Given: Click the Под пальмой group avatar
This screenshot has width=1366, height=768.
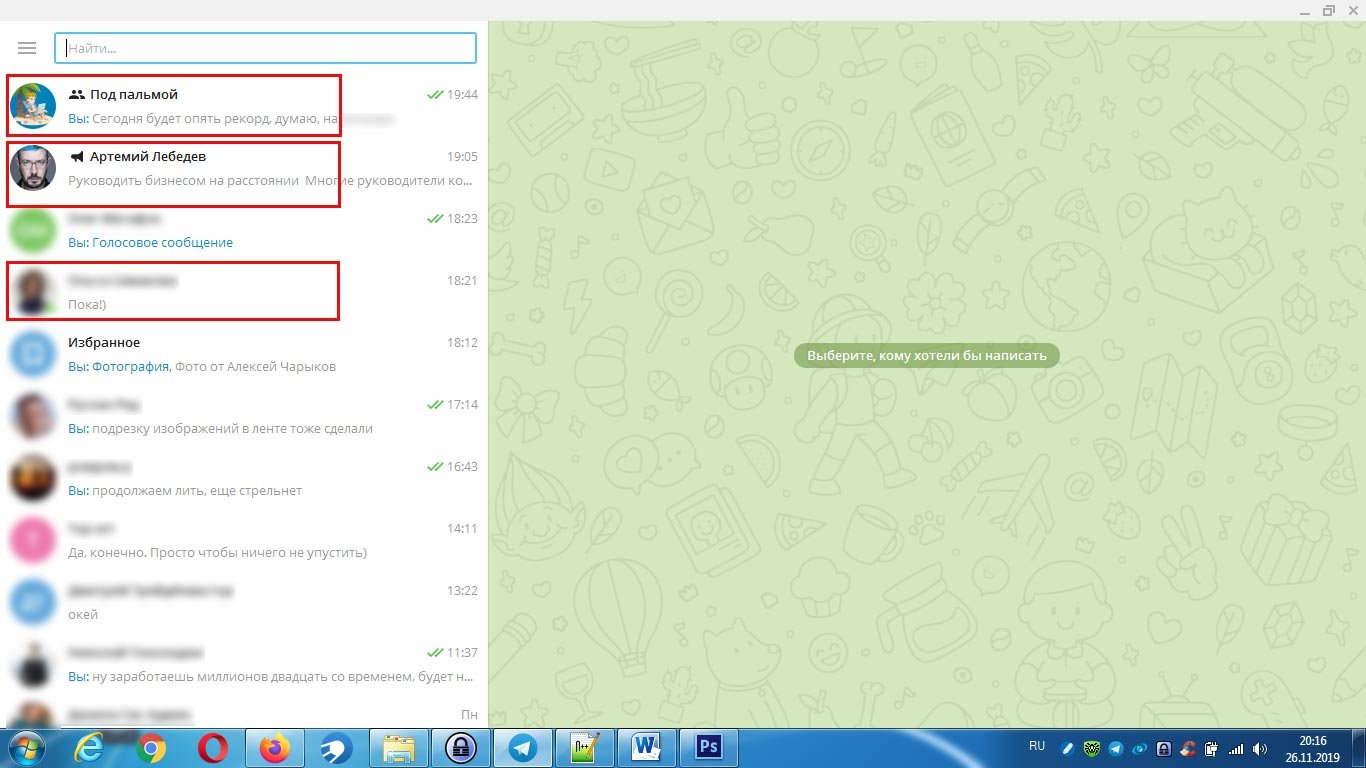Looking at the screenshot, I should [x=33, y=106].
